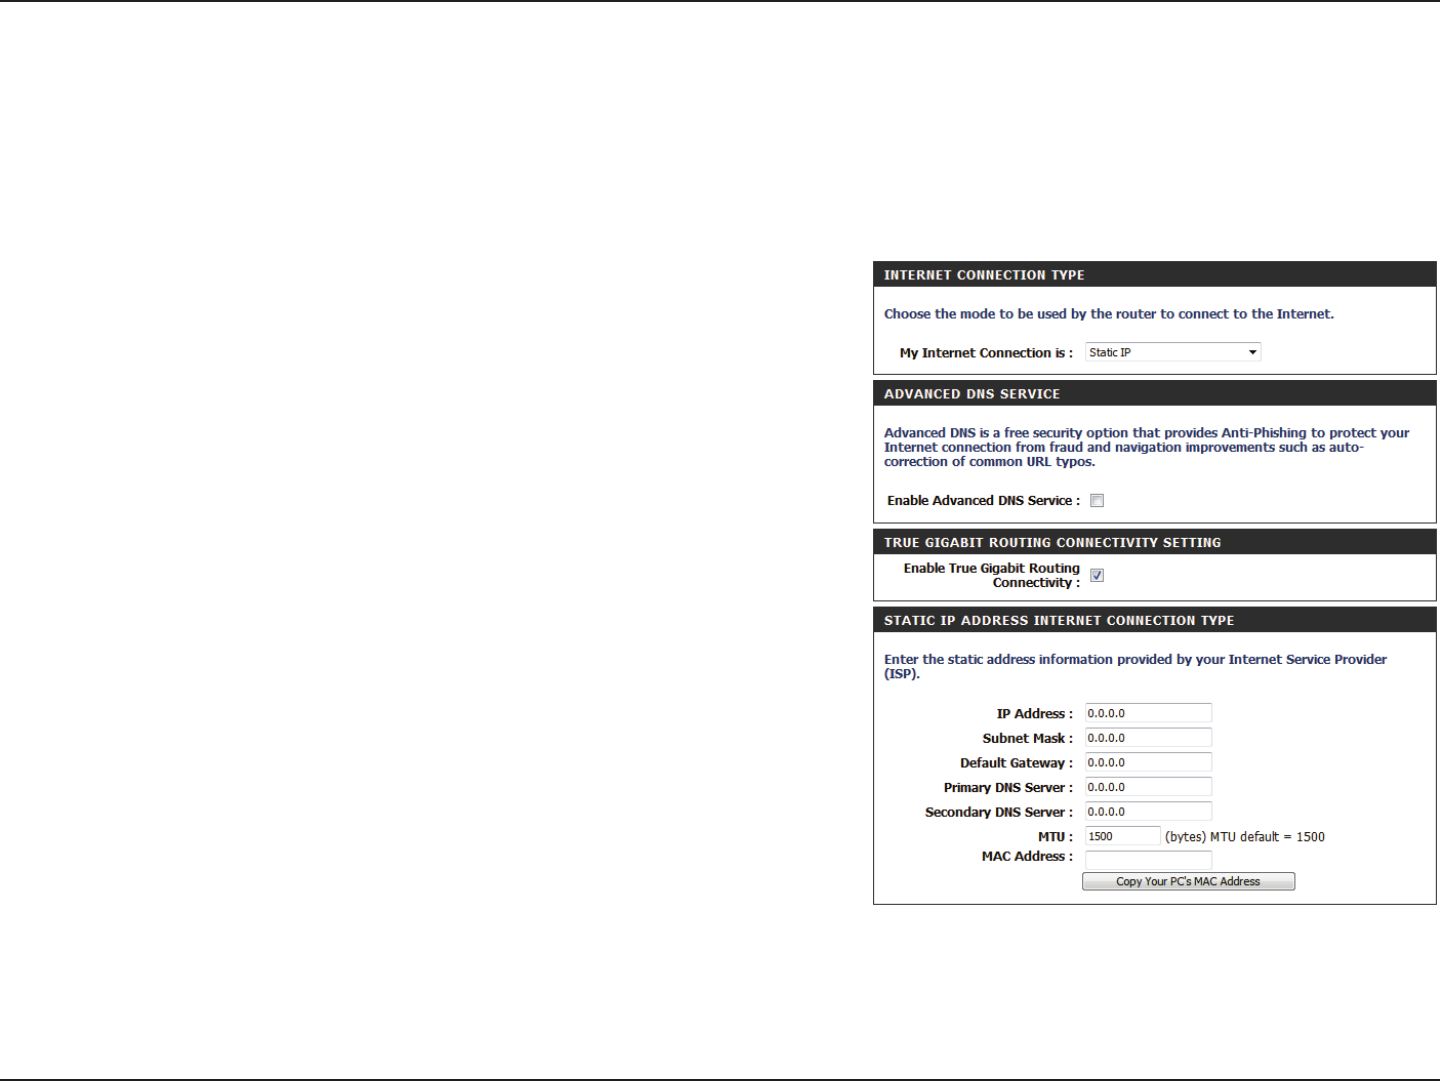Click the 'Enable Advanced DNS Service :' label
The image size is (1441, 1081).
(x=983, y=501)
